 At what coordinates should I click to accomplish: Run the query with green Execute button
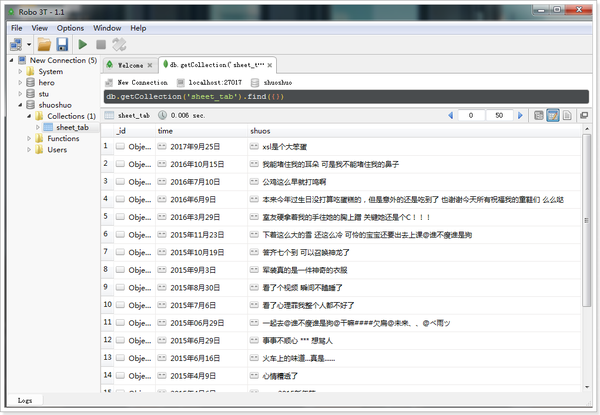[82, 45]
